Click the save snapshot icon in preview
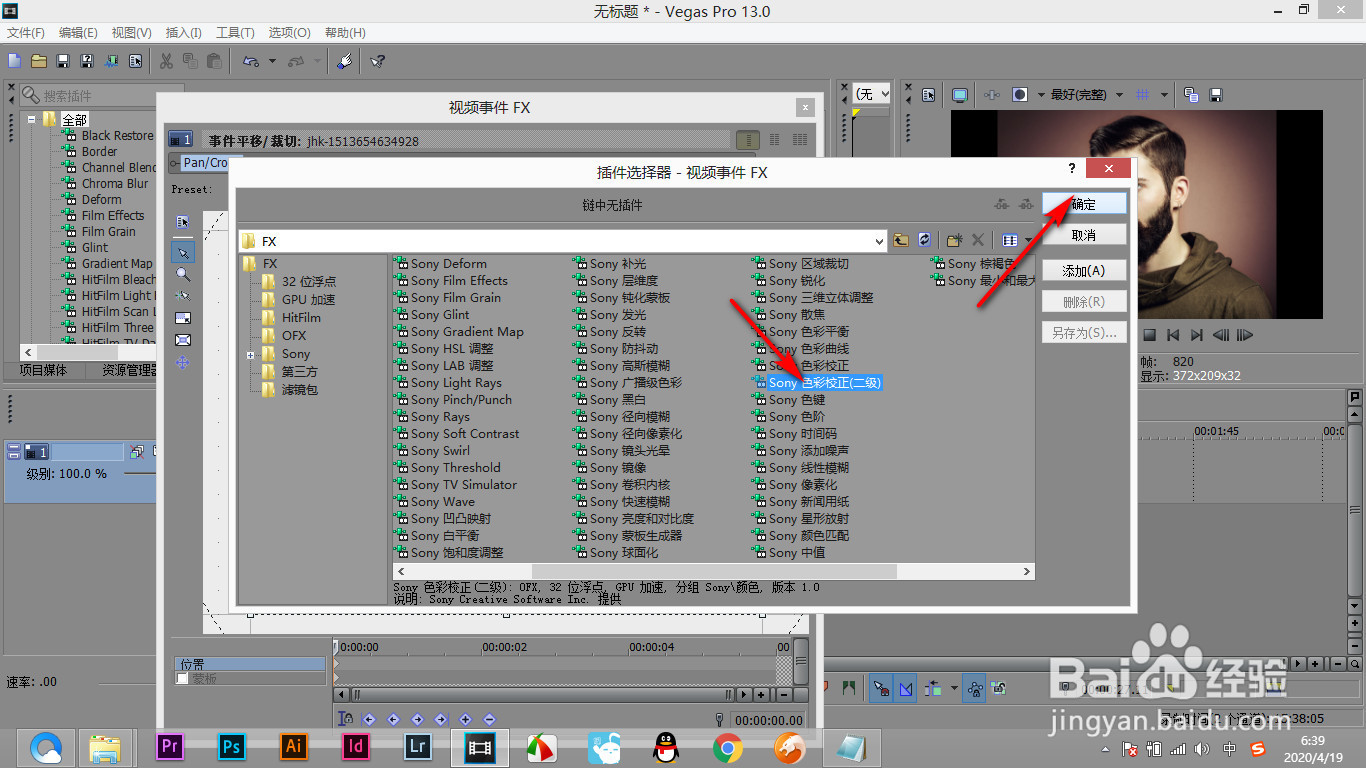1366x768 pixels. click(x=1217, y=95)
